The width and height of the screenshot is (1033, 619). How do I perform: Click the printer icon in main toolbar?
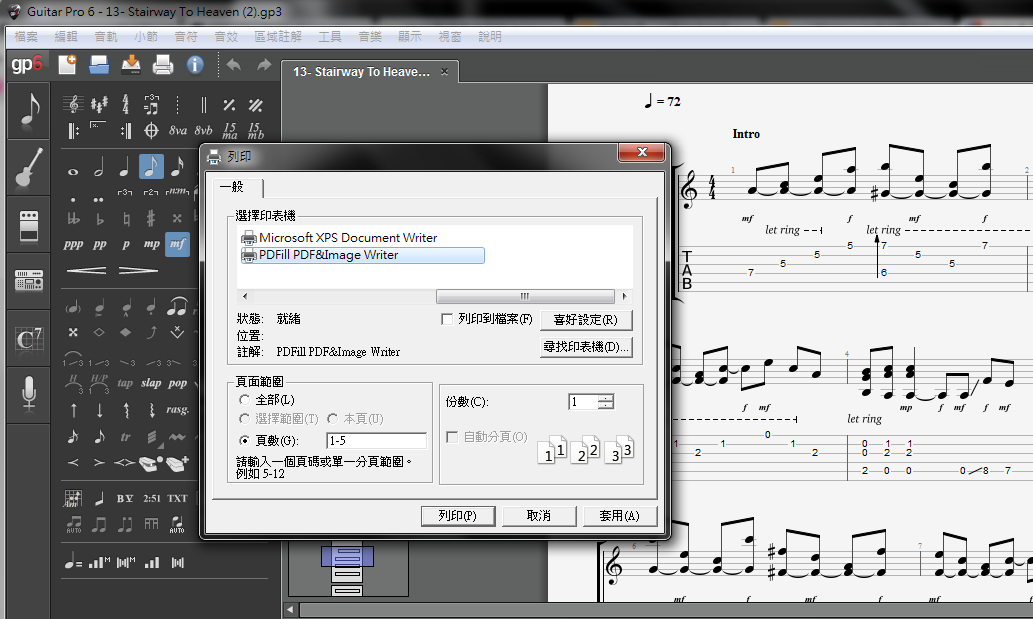point(163,65)
